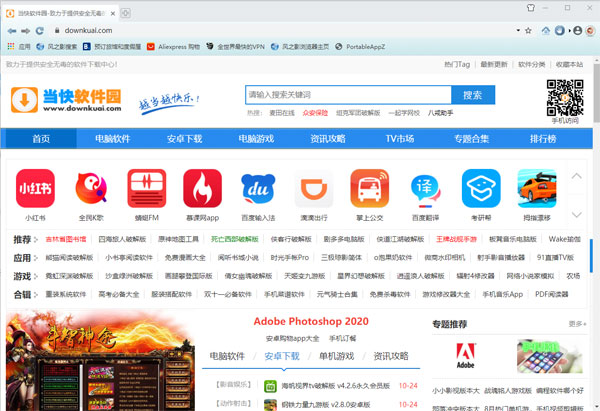
Task: Open the 最新更新 link
Action: coord(494,64)
